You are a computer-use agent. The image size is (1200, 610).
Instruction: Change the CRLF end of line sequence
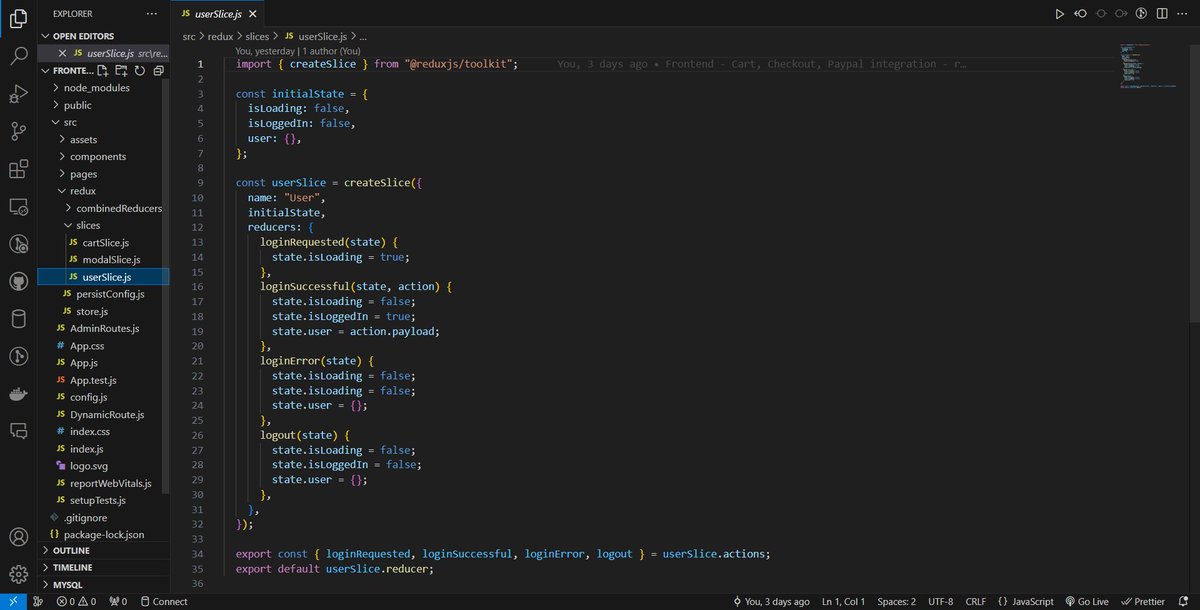tap(975, 601)
